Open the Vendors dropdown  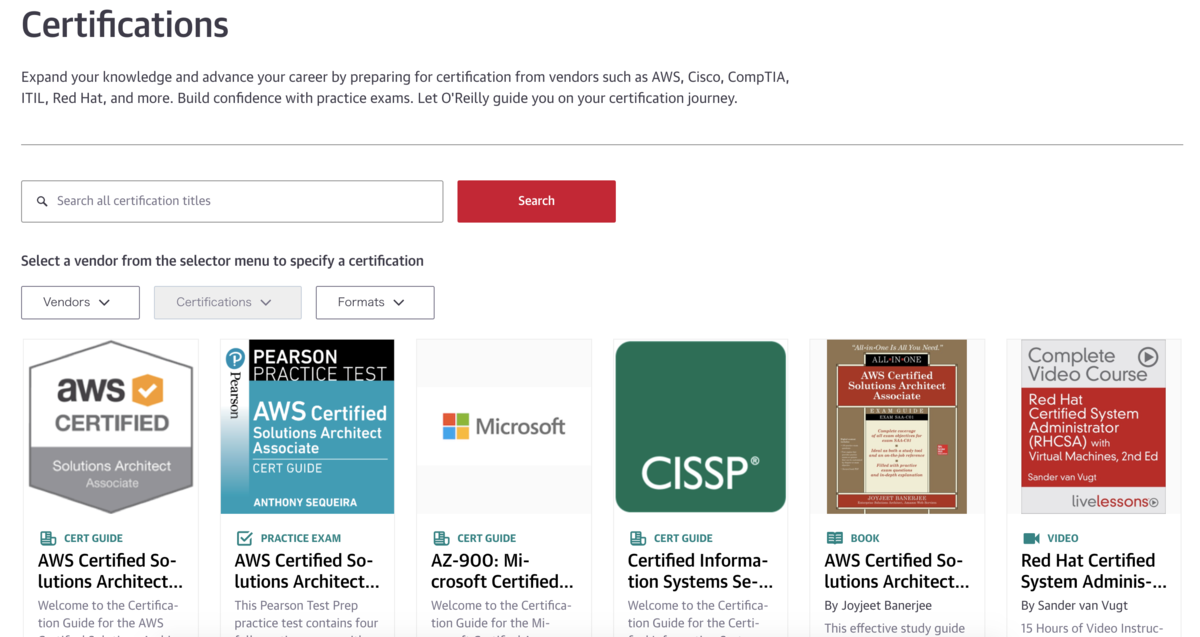[80, 302]
